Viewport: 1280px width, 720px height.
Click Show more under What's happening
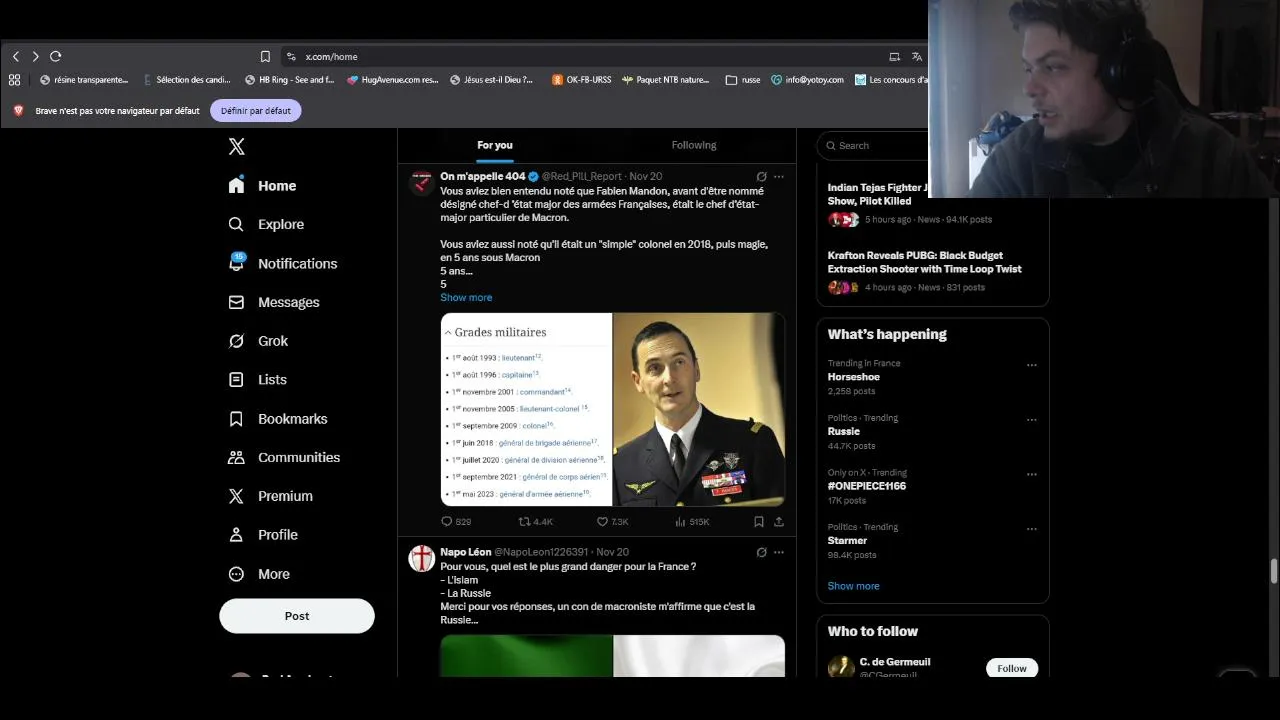[x=853, y=586]
